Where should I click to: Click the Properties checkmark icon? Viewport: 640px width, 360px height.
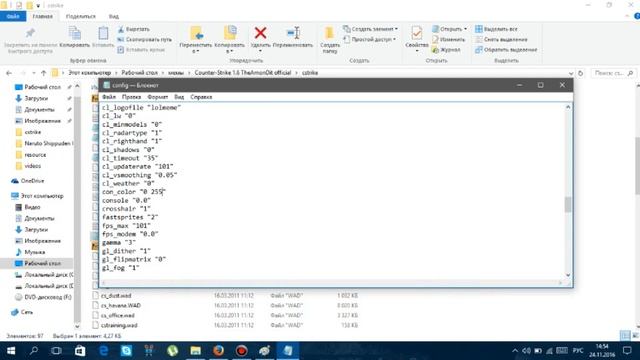click(417, 33)
